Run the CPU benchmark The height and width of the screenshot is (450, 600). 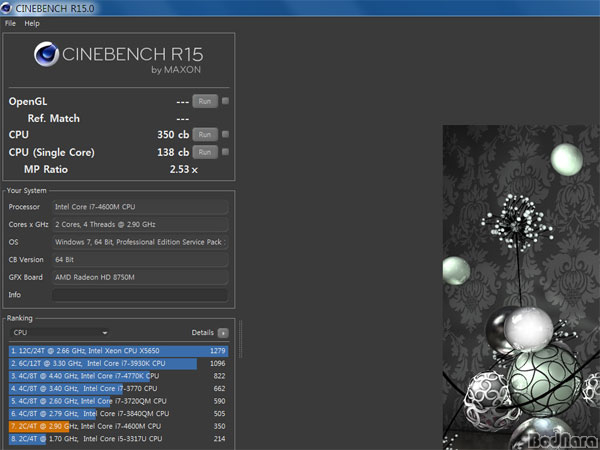[x=205, y=135]
